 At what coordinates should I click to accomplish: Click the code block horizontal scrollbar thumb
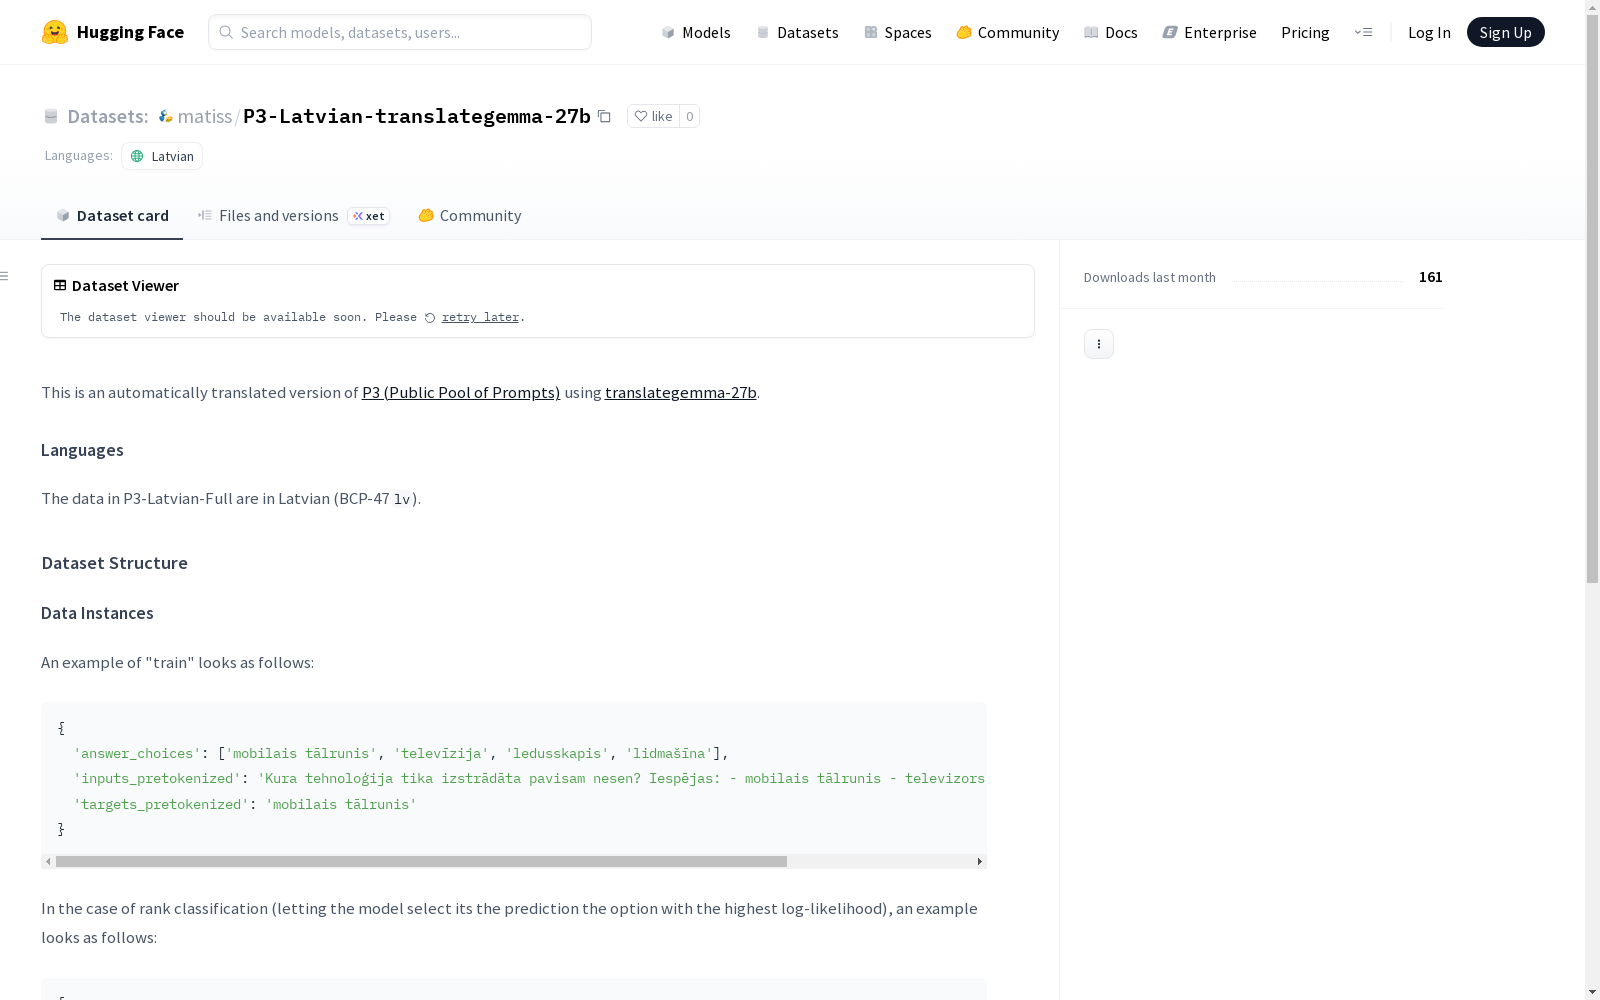[421, 861]
